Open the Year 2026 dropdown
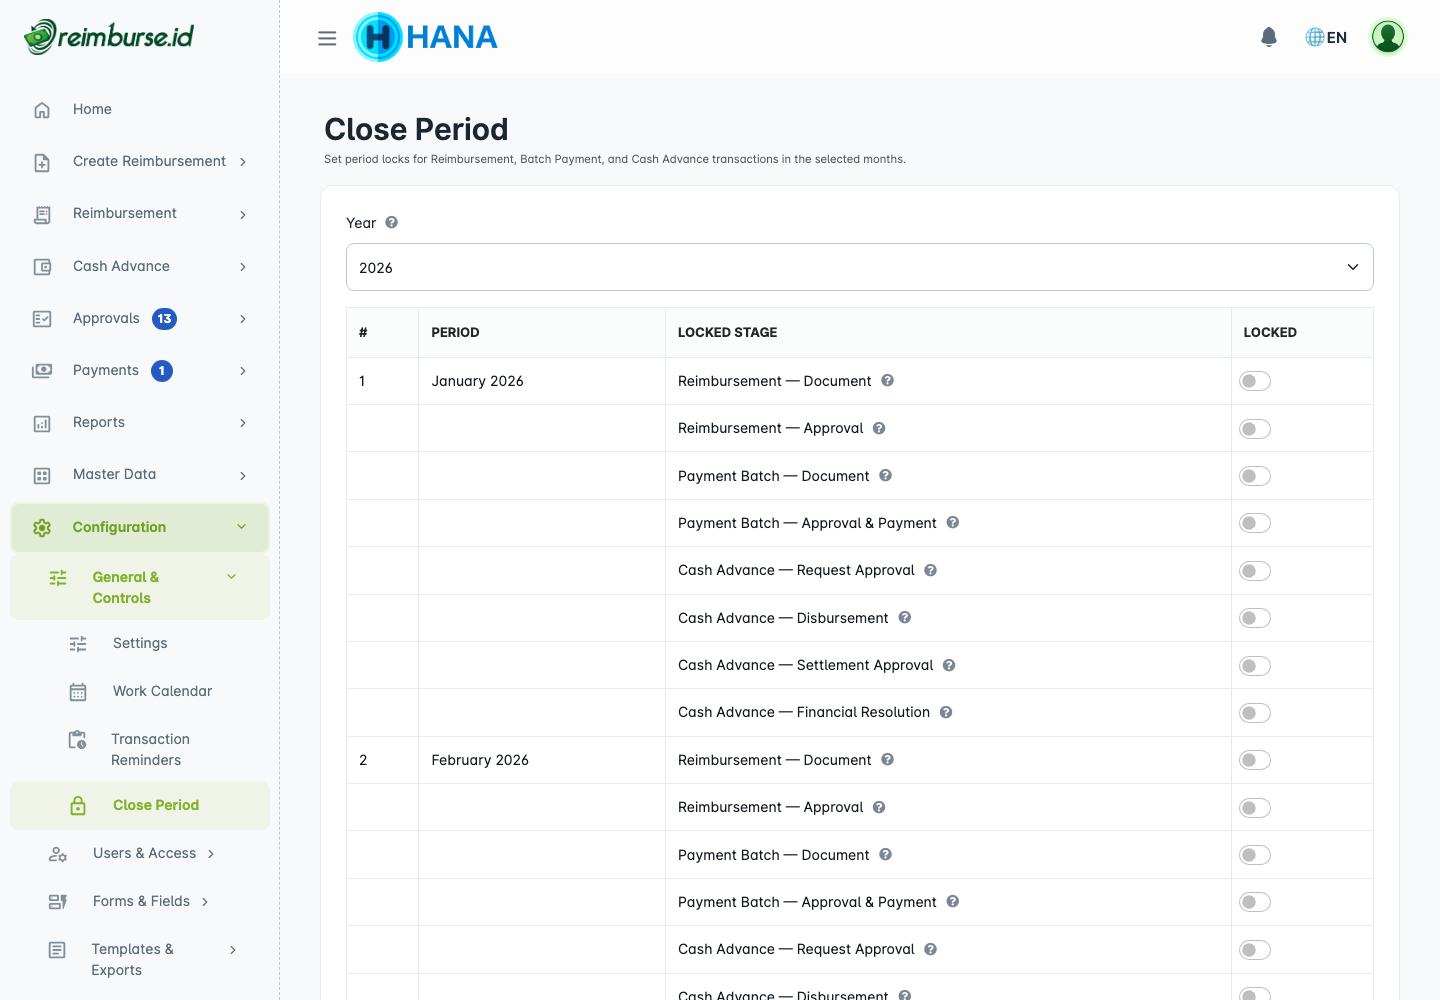This screenshot has height=1000, width=1440. pyautogui.click(x=859, y=267)
